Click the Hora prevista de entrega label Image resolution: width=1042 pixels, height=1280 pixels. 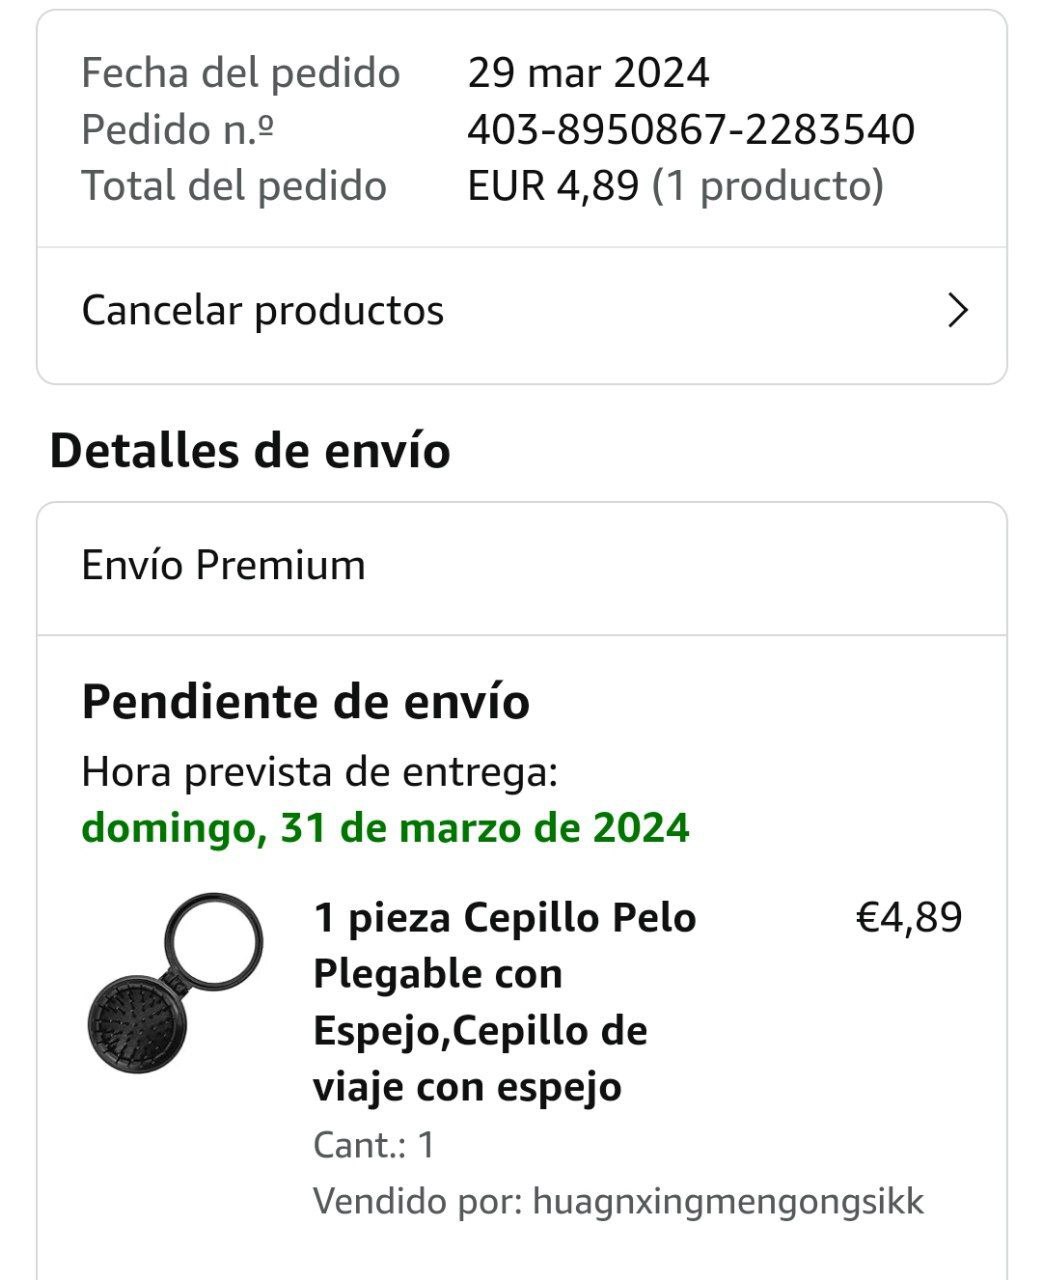(319, 772)
